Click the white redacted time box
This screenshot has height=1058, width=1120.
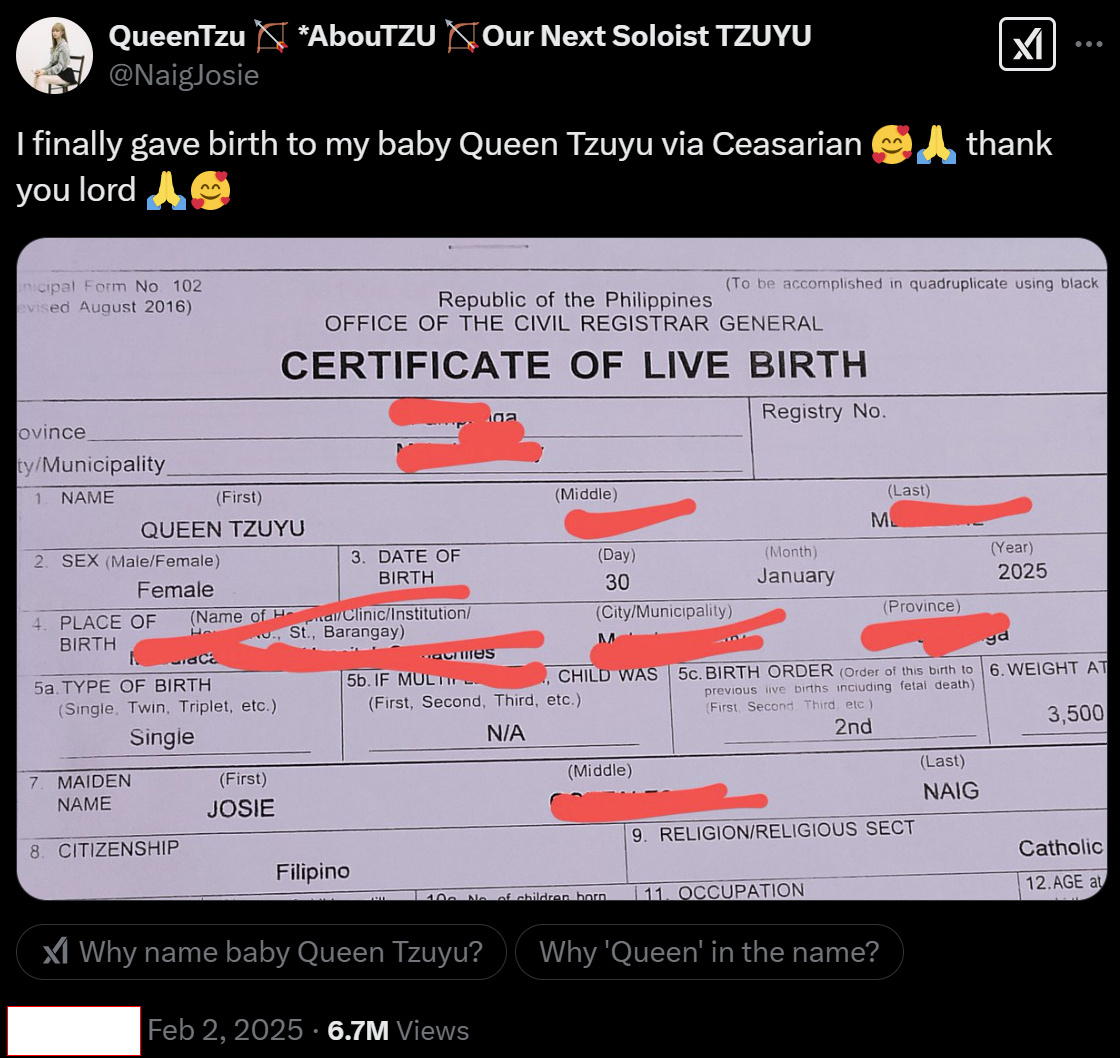[x=74, y=1030]
